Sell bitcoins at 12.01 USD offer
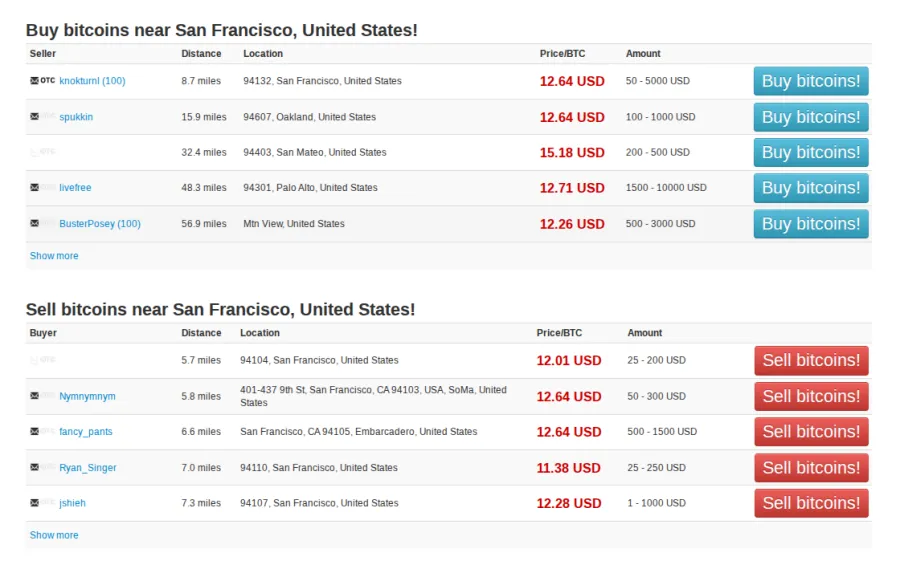Image resolution: width=900 pixels, height=569 pixels. click(x=810, y=360)
